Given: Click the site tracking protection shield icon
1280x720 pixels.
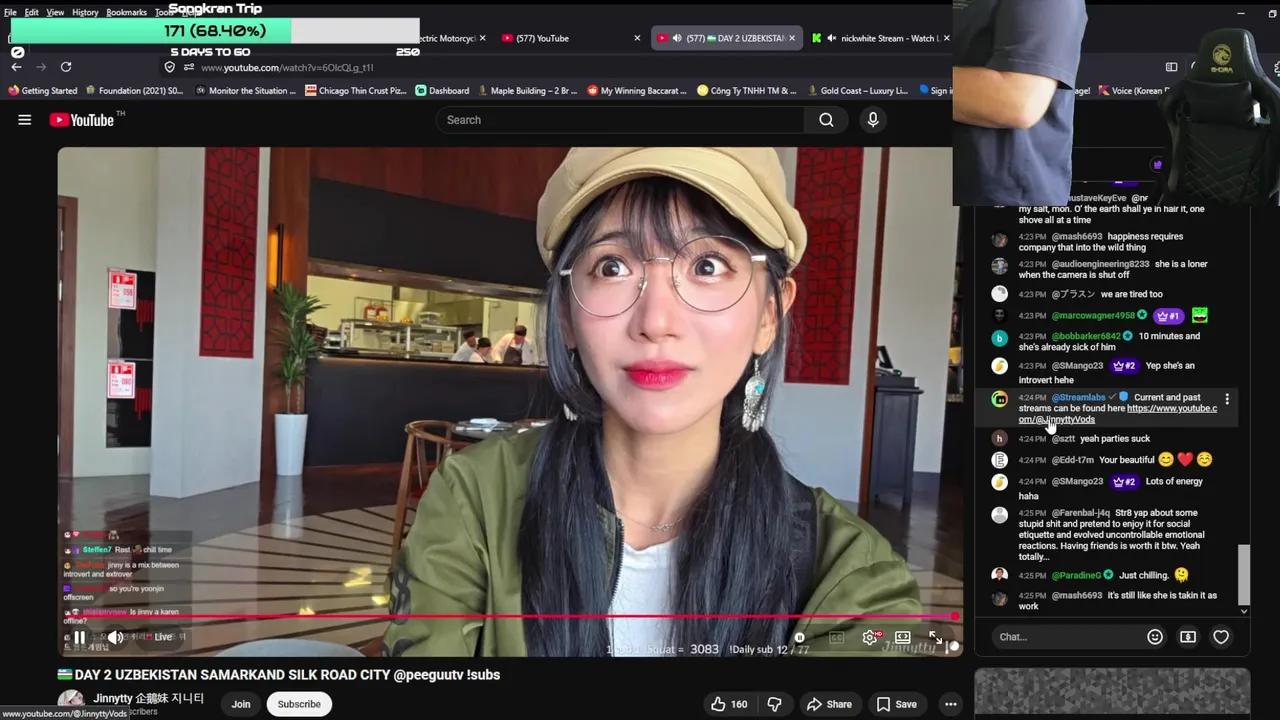Looking at the screenshot, I should point(169,67).
